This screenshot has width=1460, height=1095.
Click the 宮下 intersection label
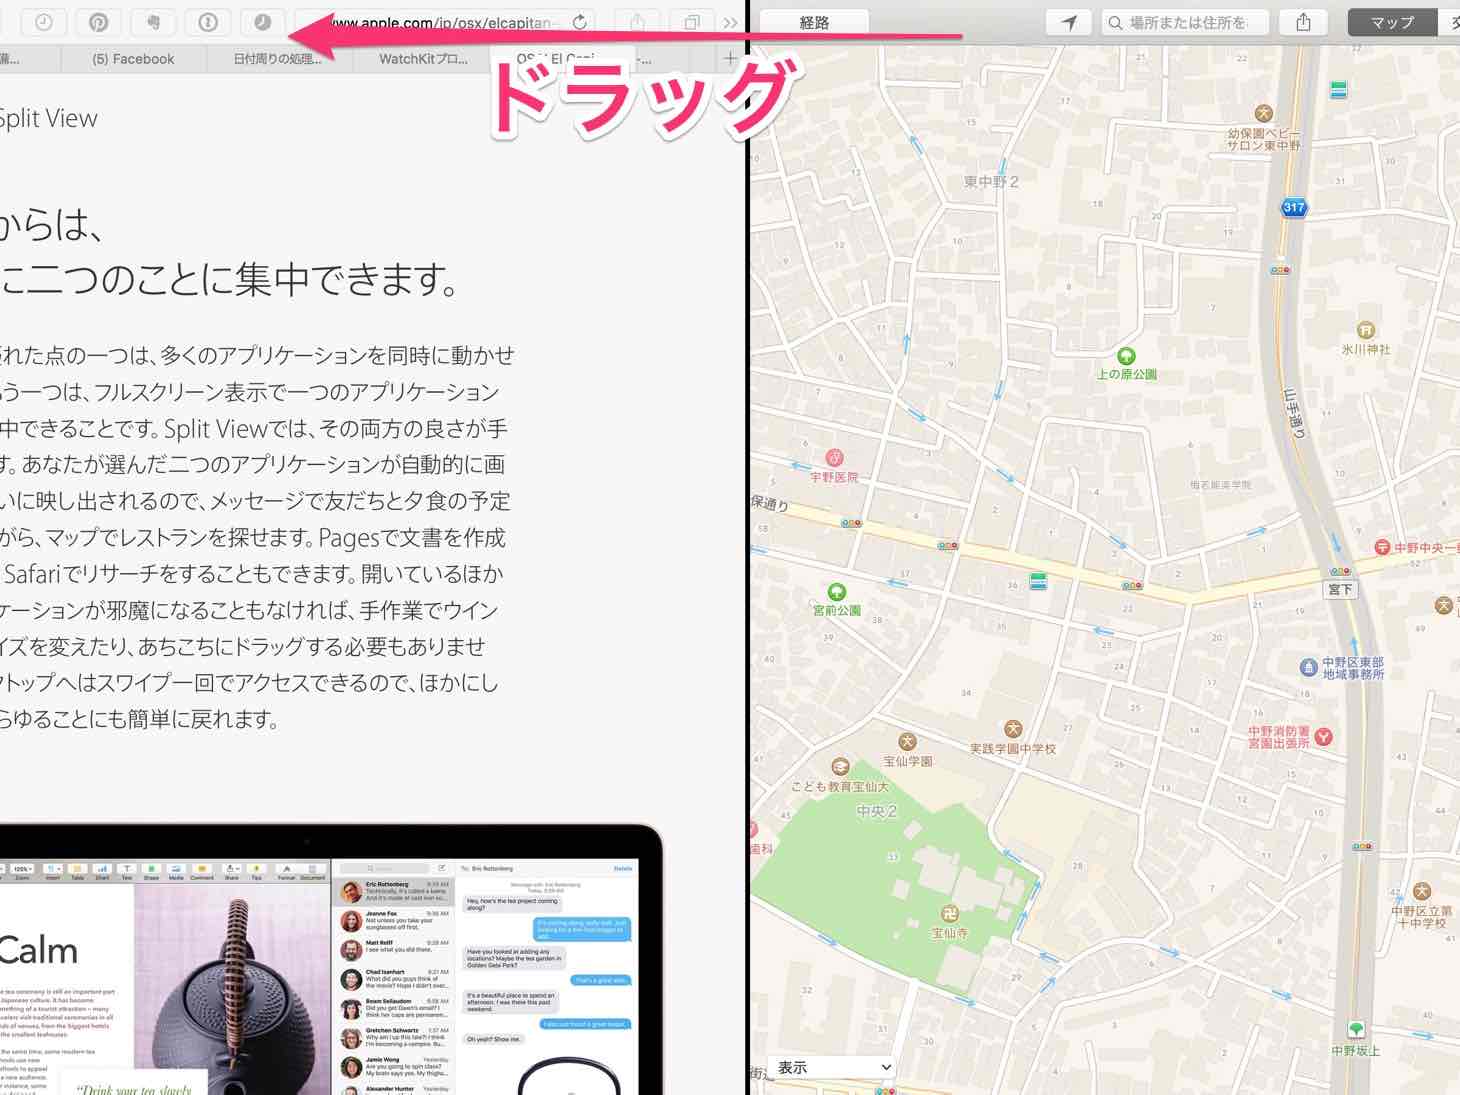(1340, 590)
